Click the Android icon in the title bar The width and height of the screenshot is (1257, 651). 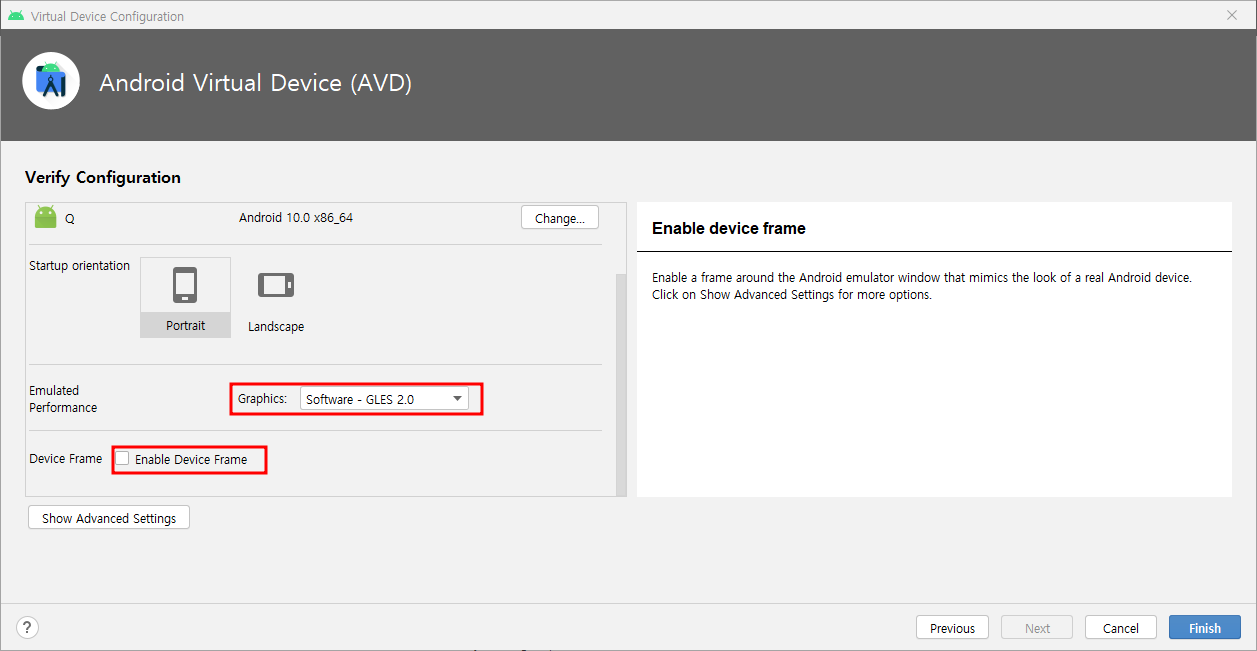coord(16,16)
